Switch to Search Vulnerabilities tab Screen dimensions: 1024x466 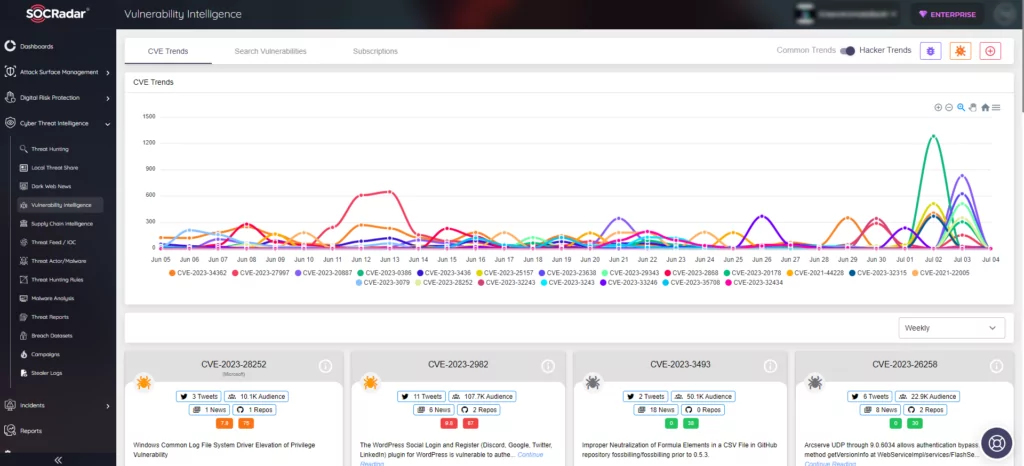270,51
